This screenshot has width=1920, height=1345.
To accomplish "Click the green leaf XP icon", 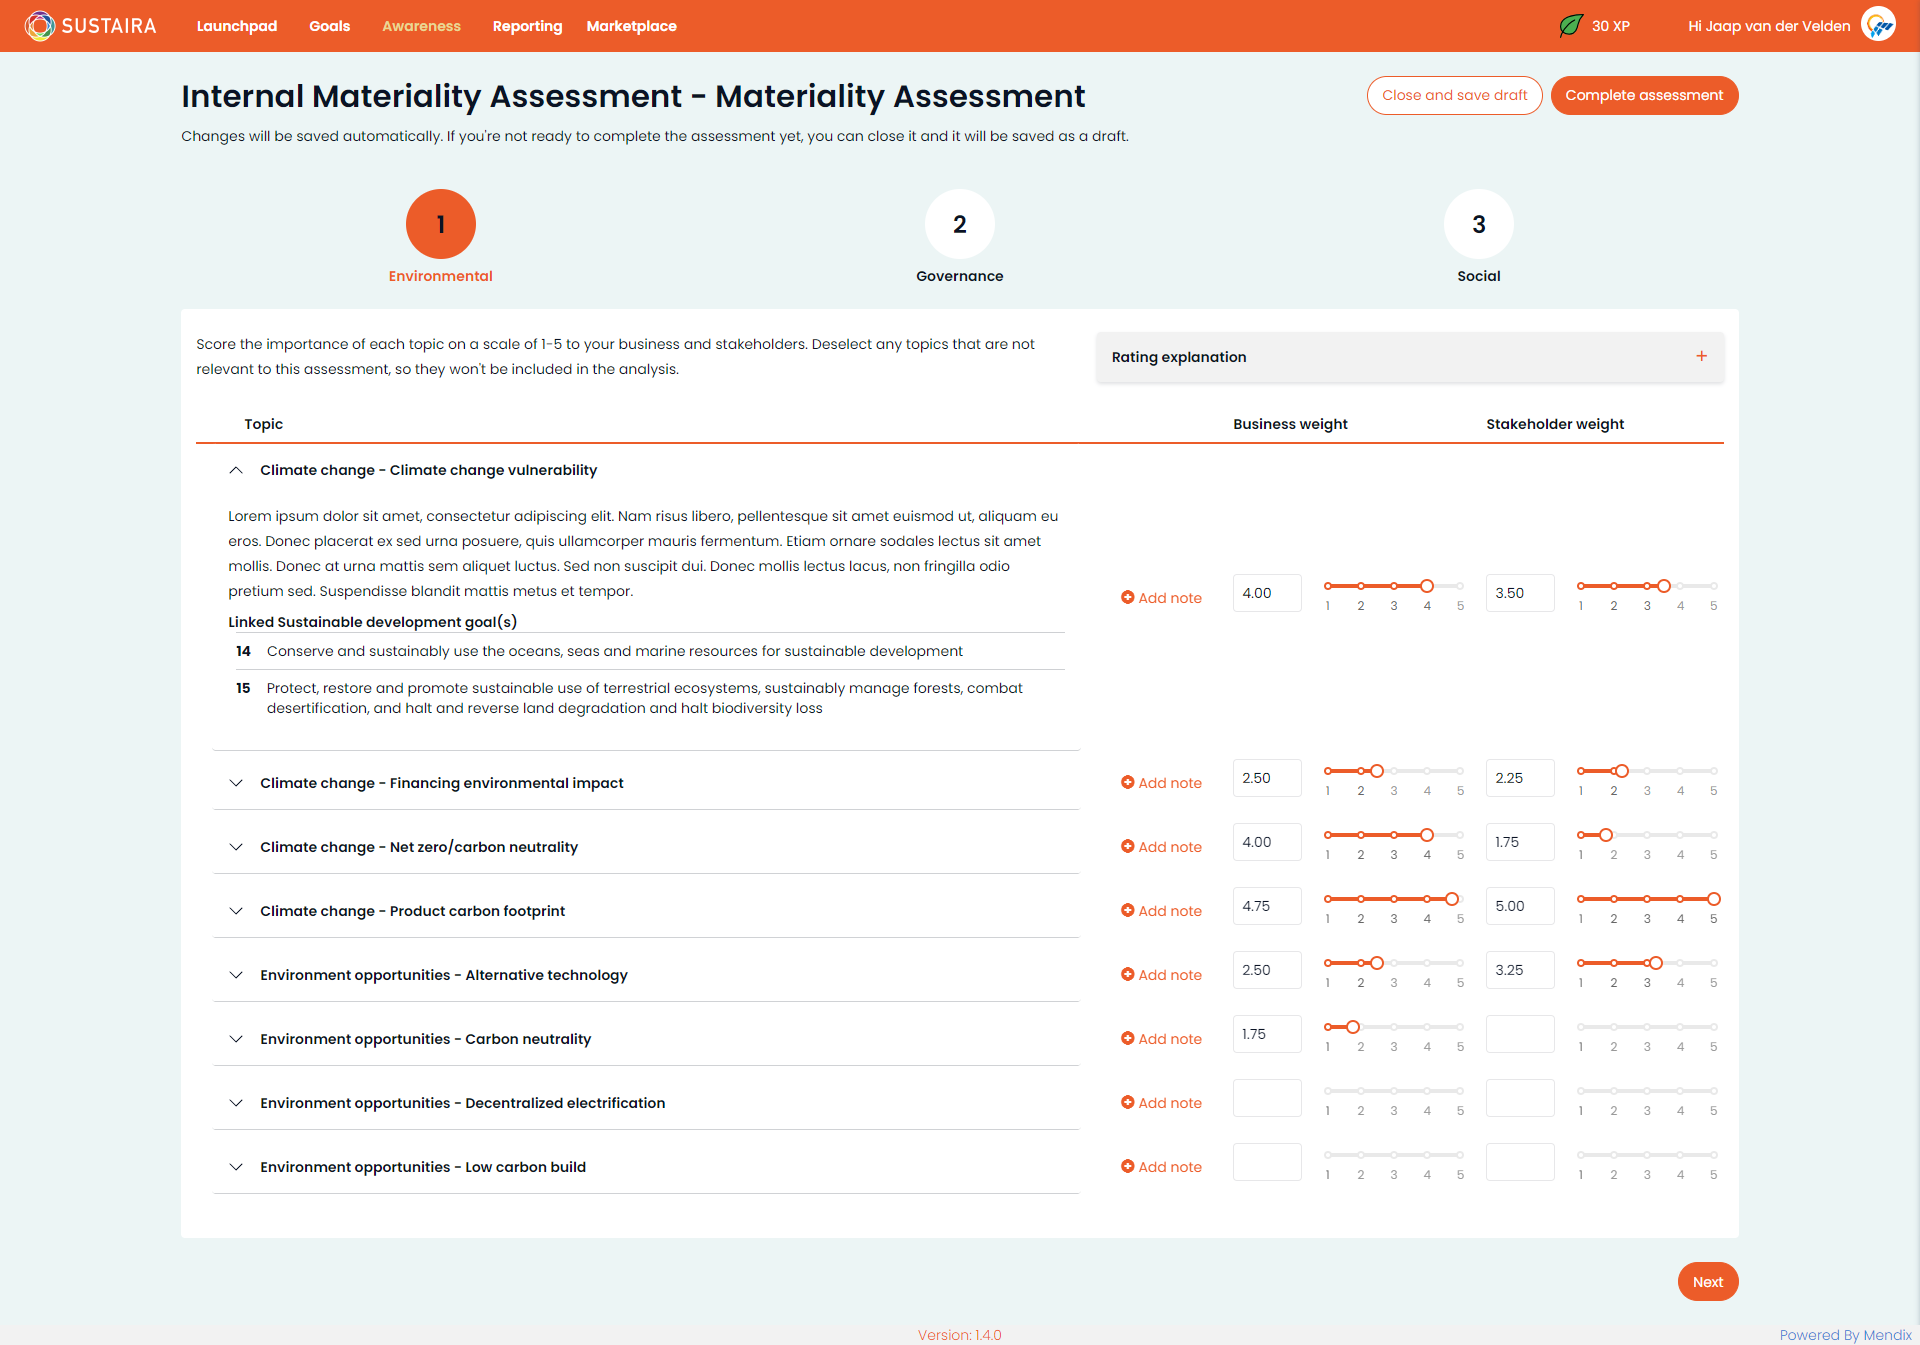I will pyautogui.click(x=1571, y=26).
